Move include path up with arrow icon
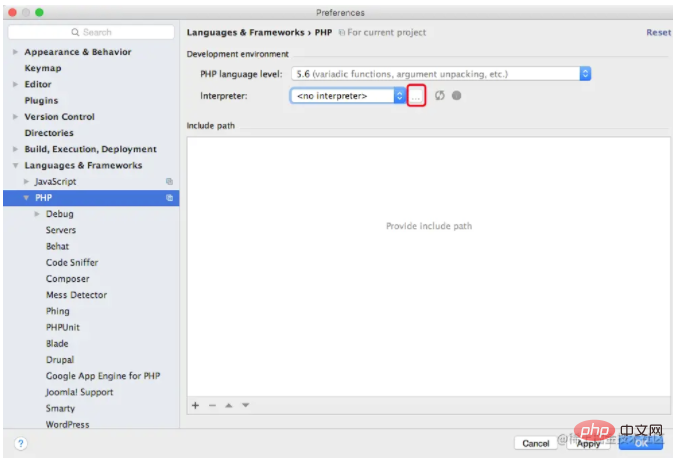This screenshot has height=463, width=673. pos(229,405)
